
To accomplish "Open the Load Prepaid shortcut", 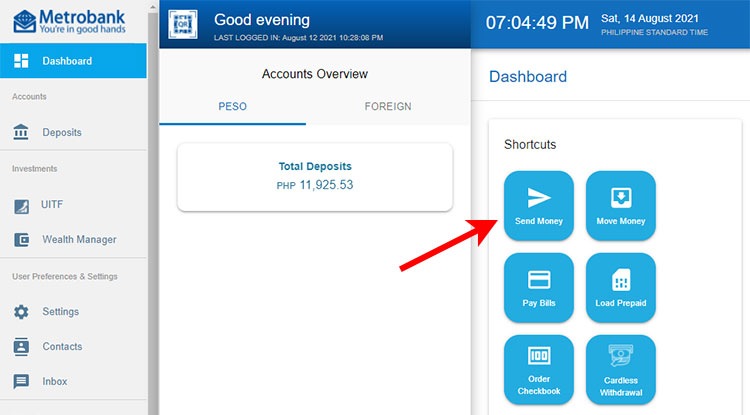I will tap(620, 288).
